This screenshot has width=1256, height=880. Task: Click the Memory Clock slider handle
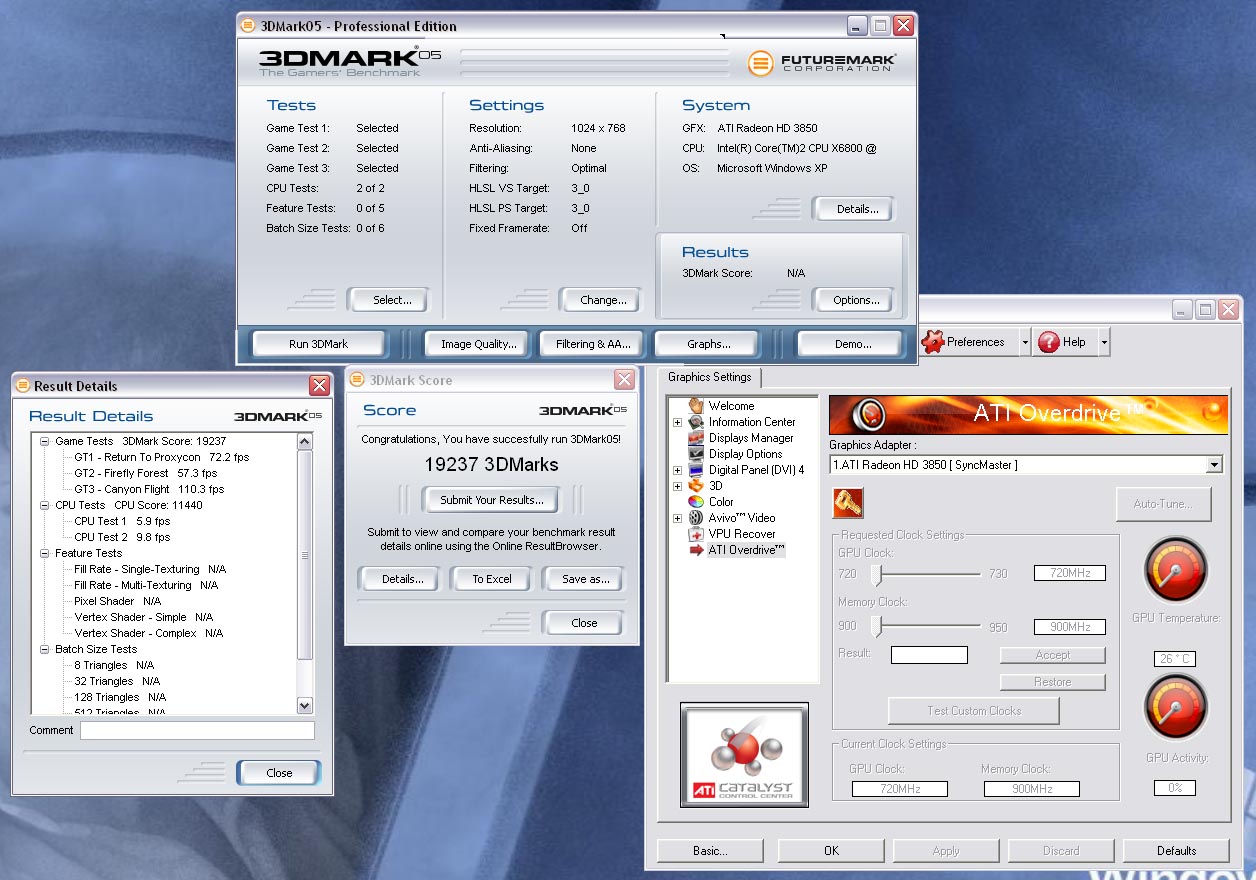coord(877,627)
